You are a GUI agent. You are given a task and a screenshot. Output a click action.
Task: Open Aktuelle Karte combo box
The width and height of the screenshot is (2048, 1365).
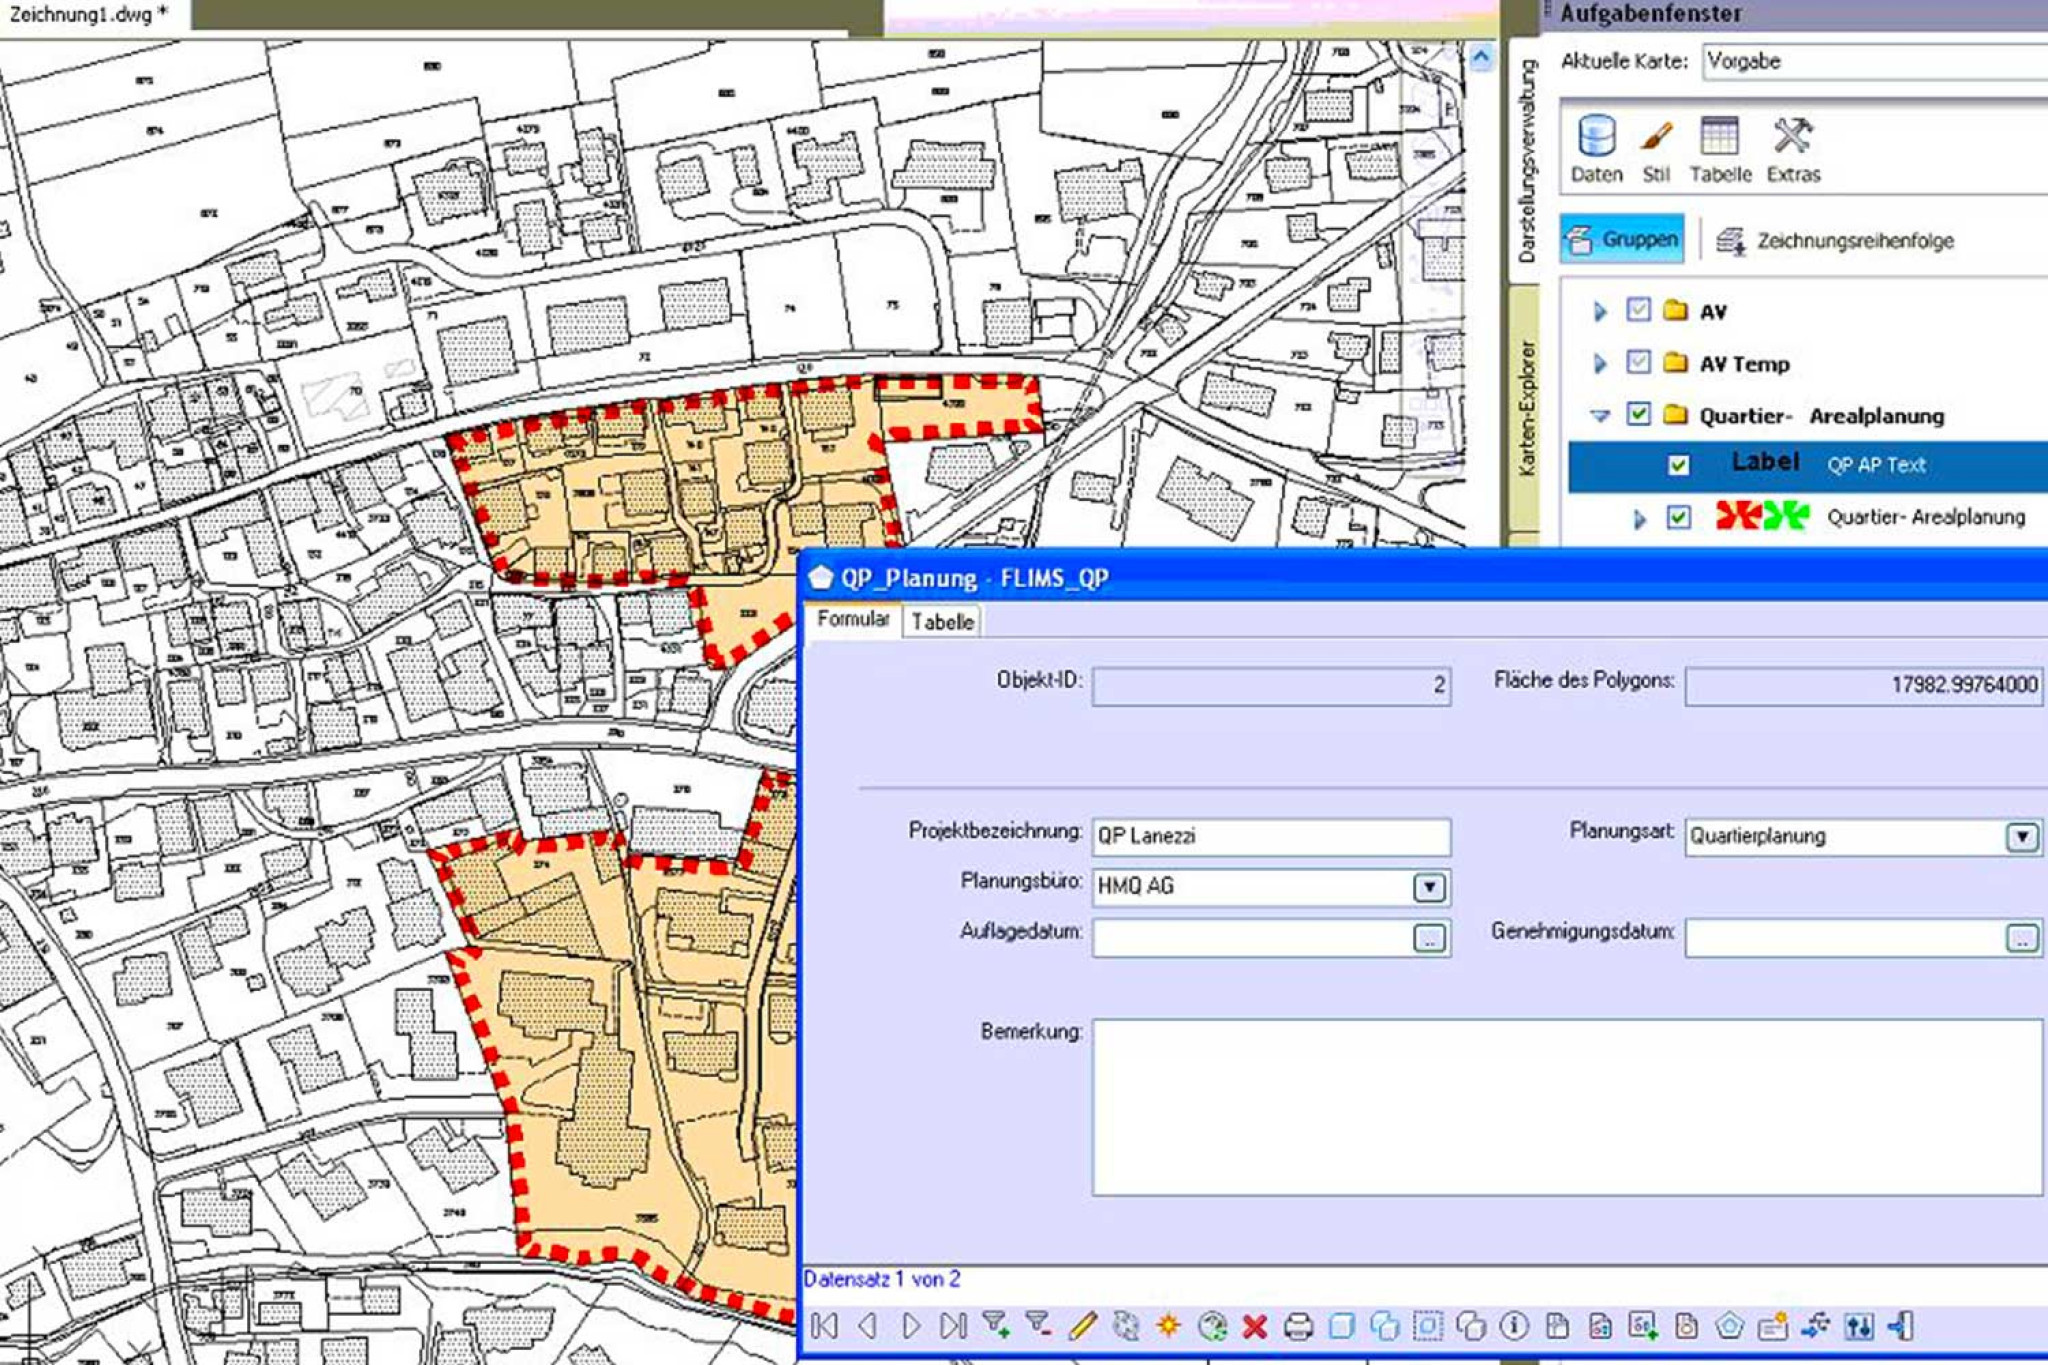click(1875, 61)
